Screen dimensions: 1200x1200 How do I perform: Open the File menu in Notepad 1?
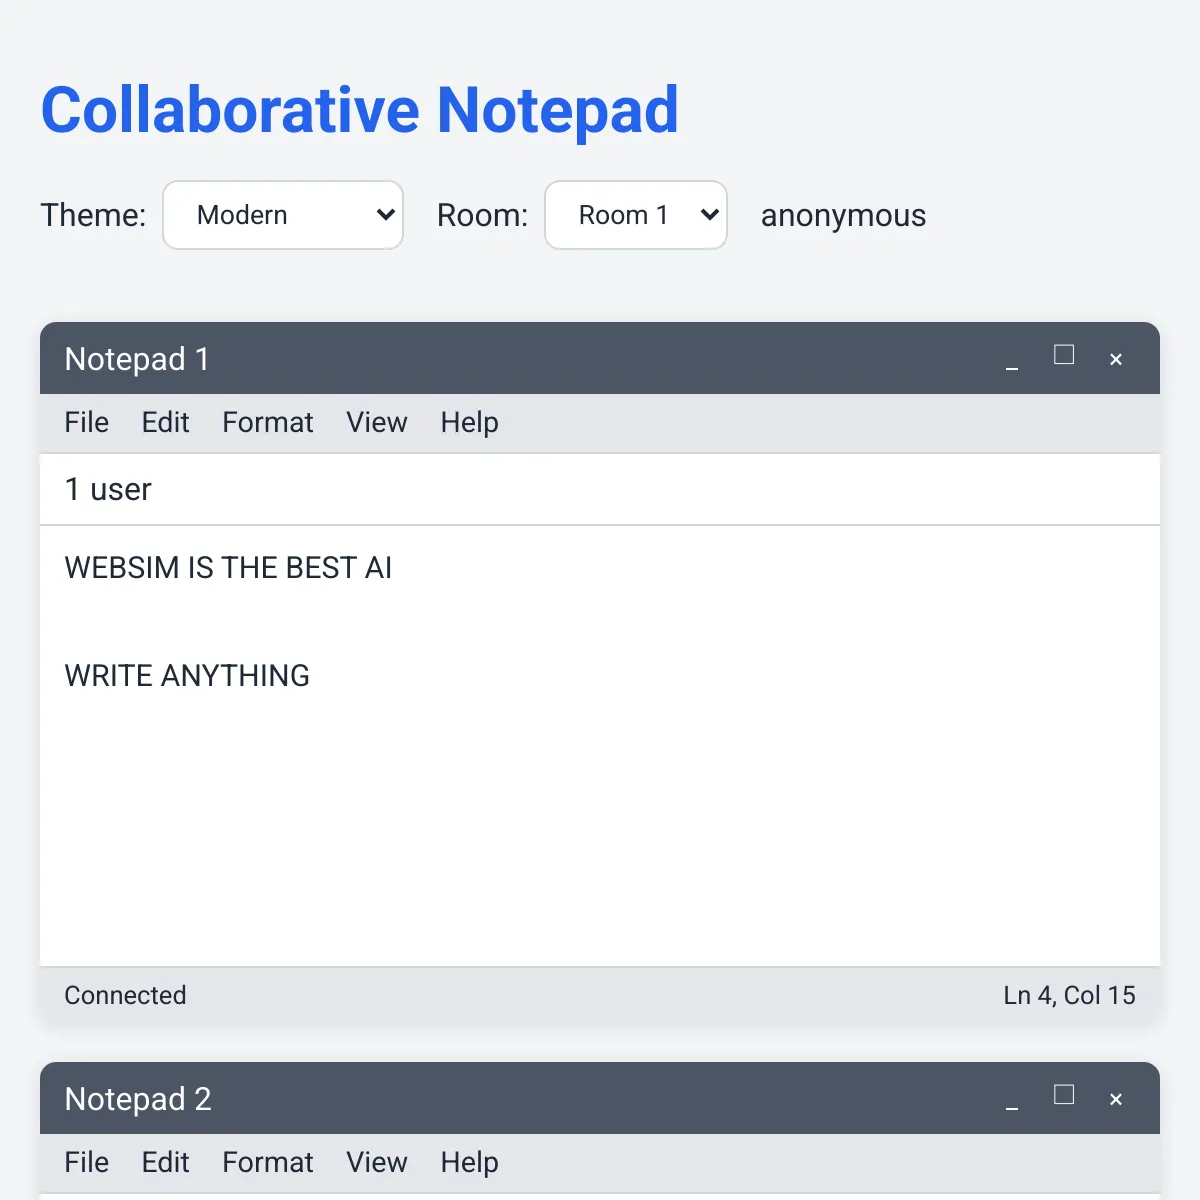pos(86,422)
